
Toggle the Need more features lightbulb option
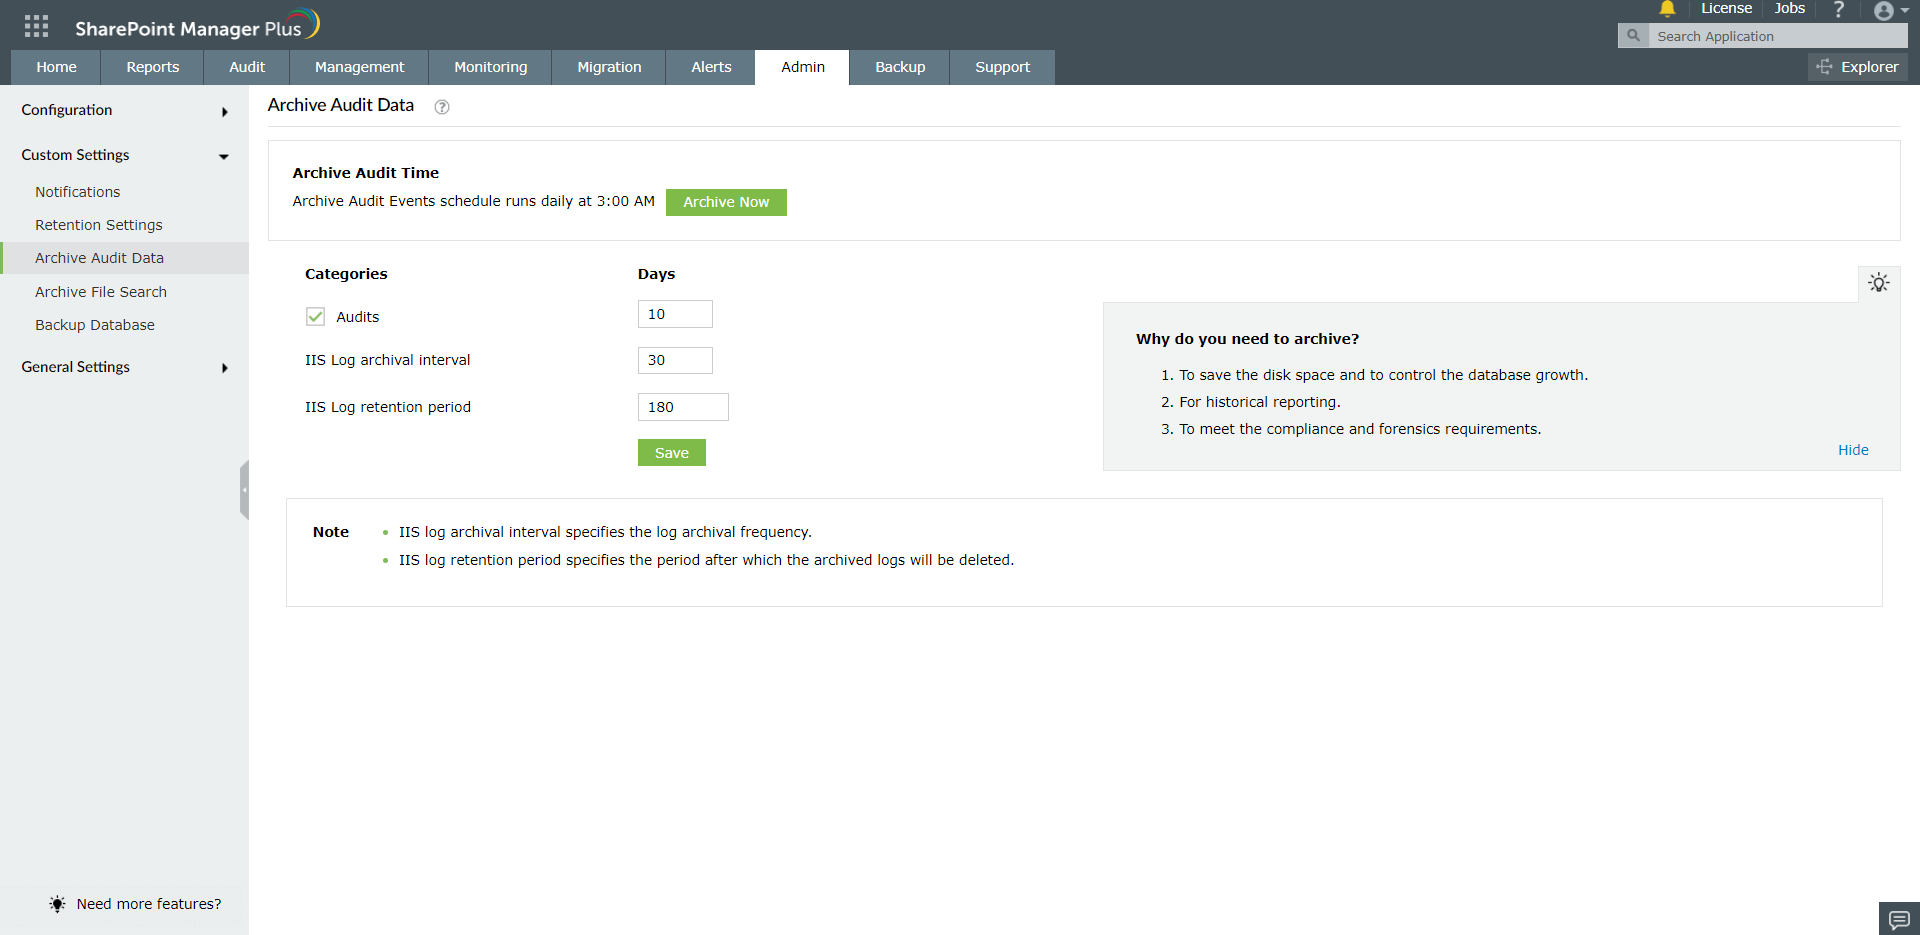point(57,903)
